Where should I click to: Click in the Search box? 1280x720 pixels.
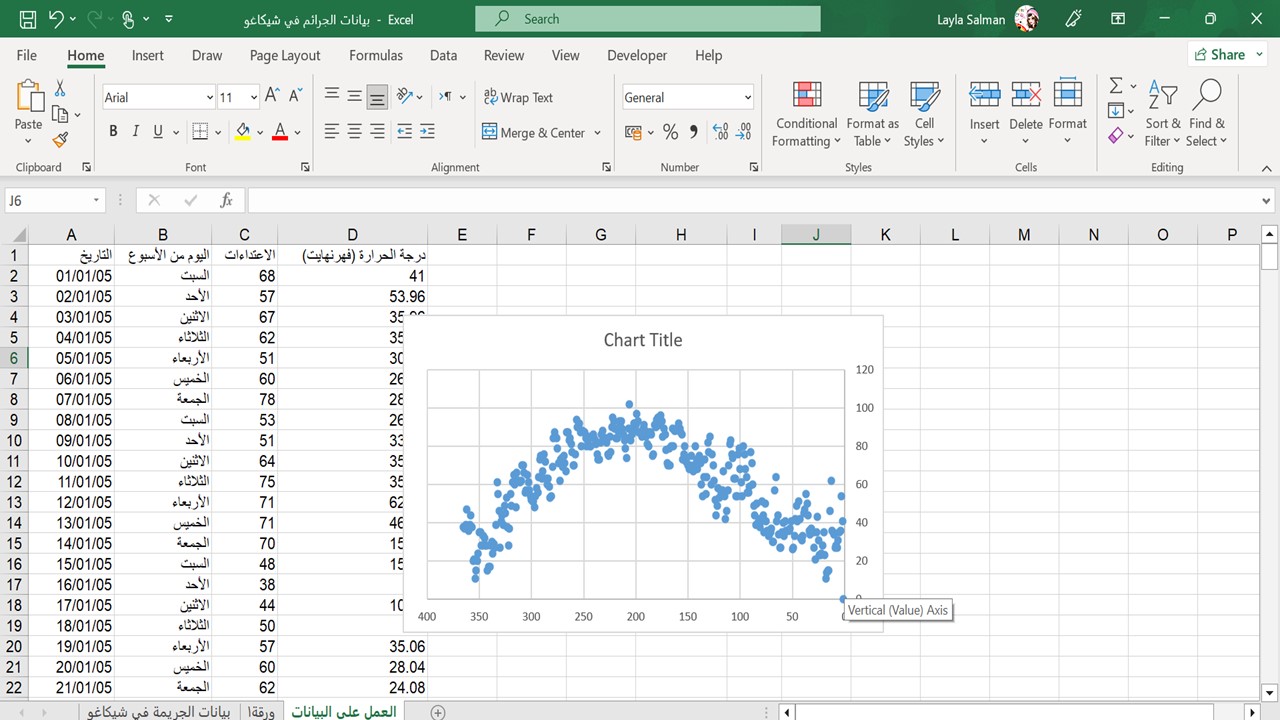coord(647,18)
